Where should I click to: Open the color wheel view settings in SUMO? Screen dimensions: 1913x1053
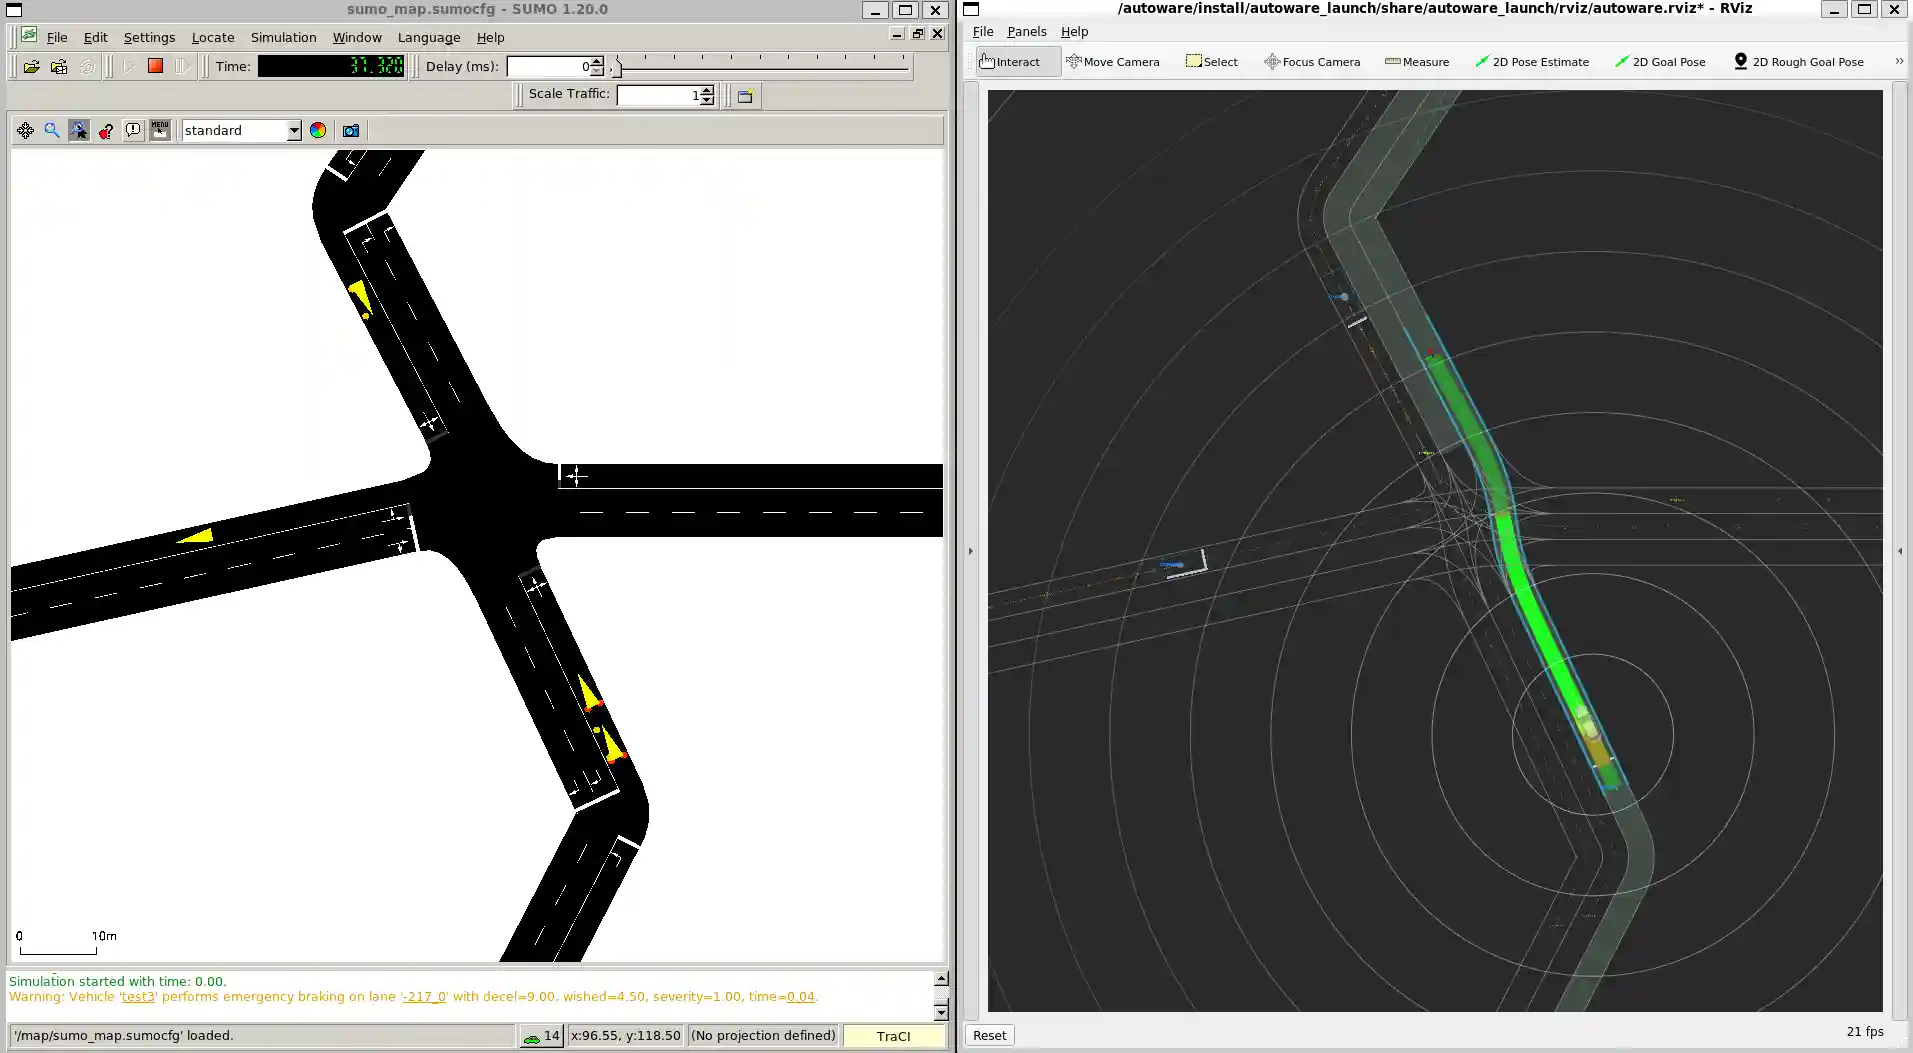[317, 130]
